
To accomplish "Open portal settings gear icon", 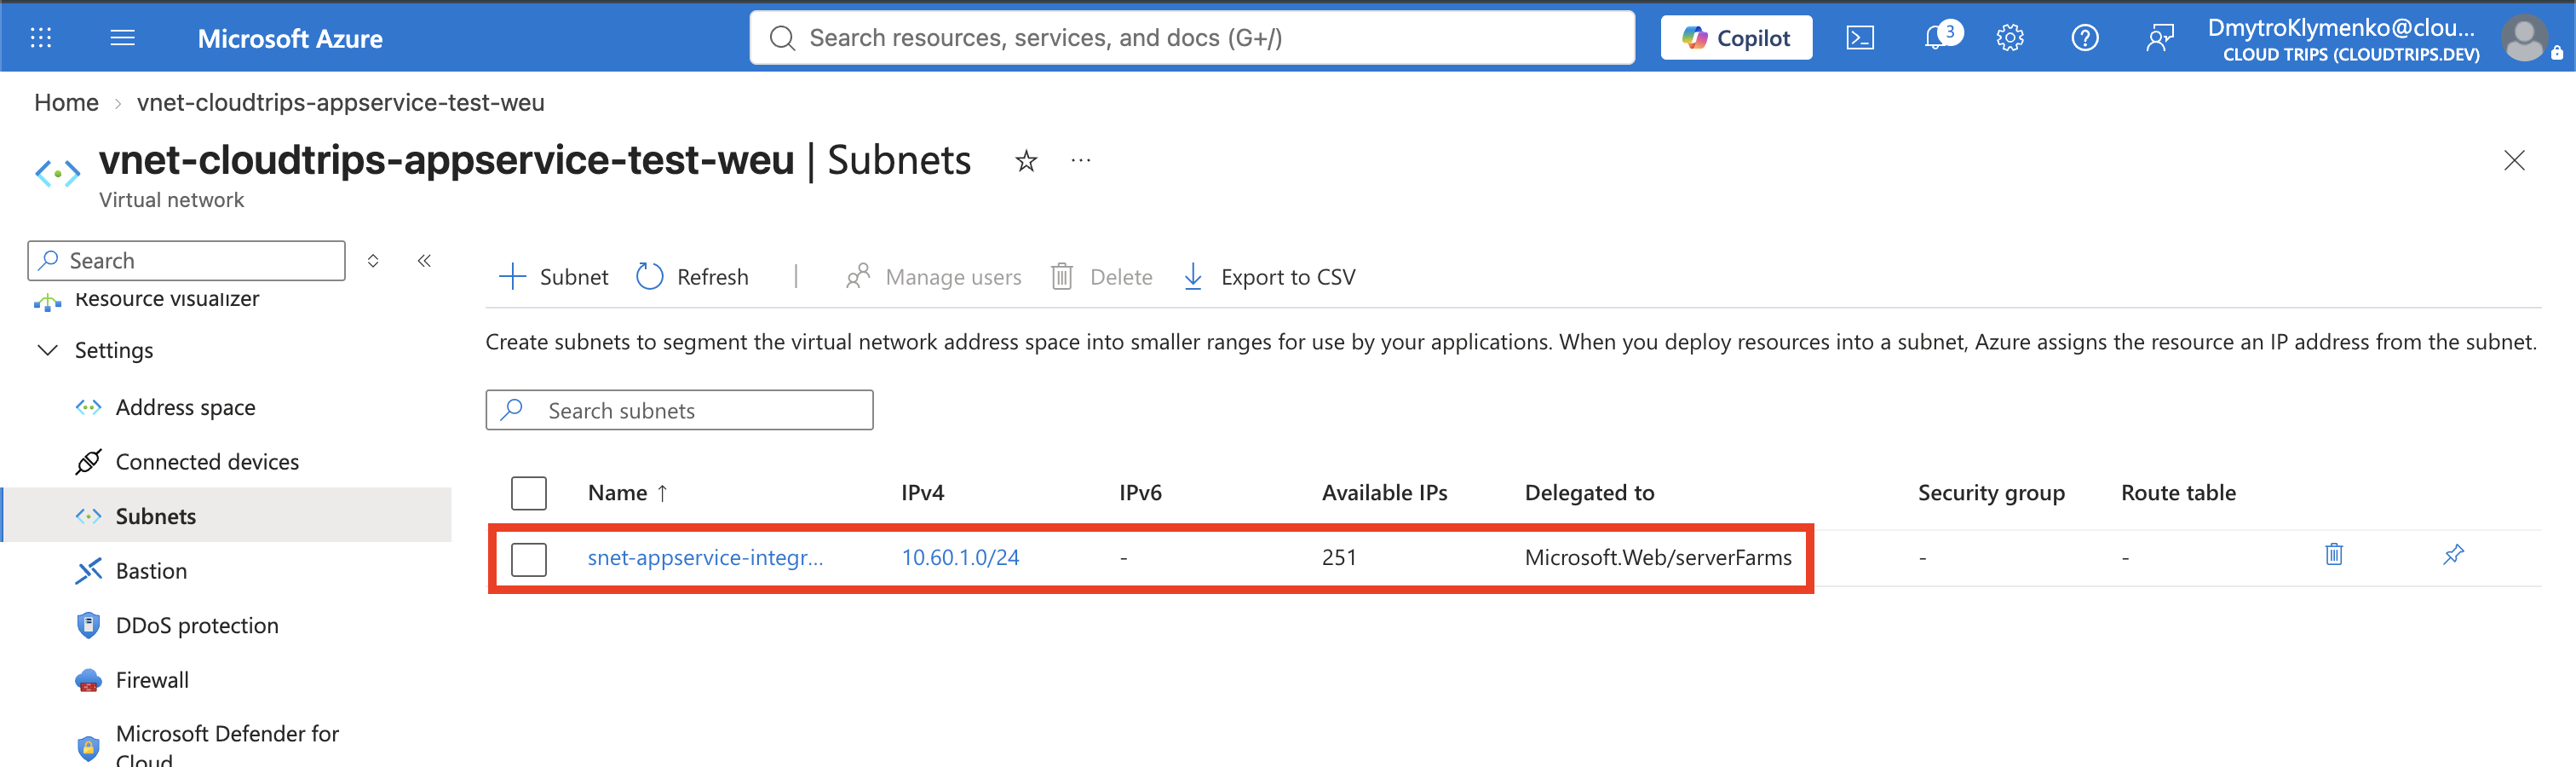I will tap(2009, 38).
